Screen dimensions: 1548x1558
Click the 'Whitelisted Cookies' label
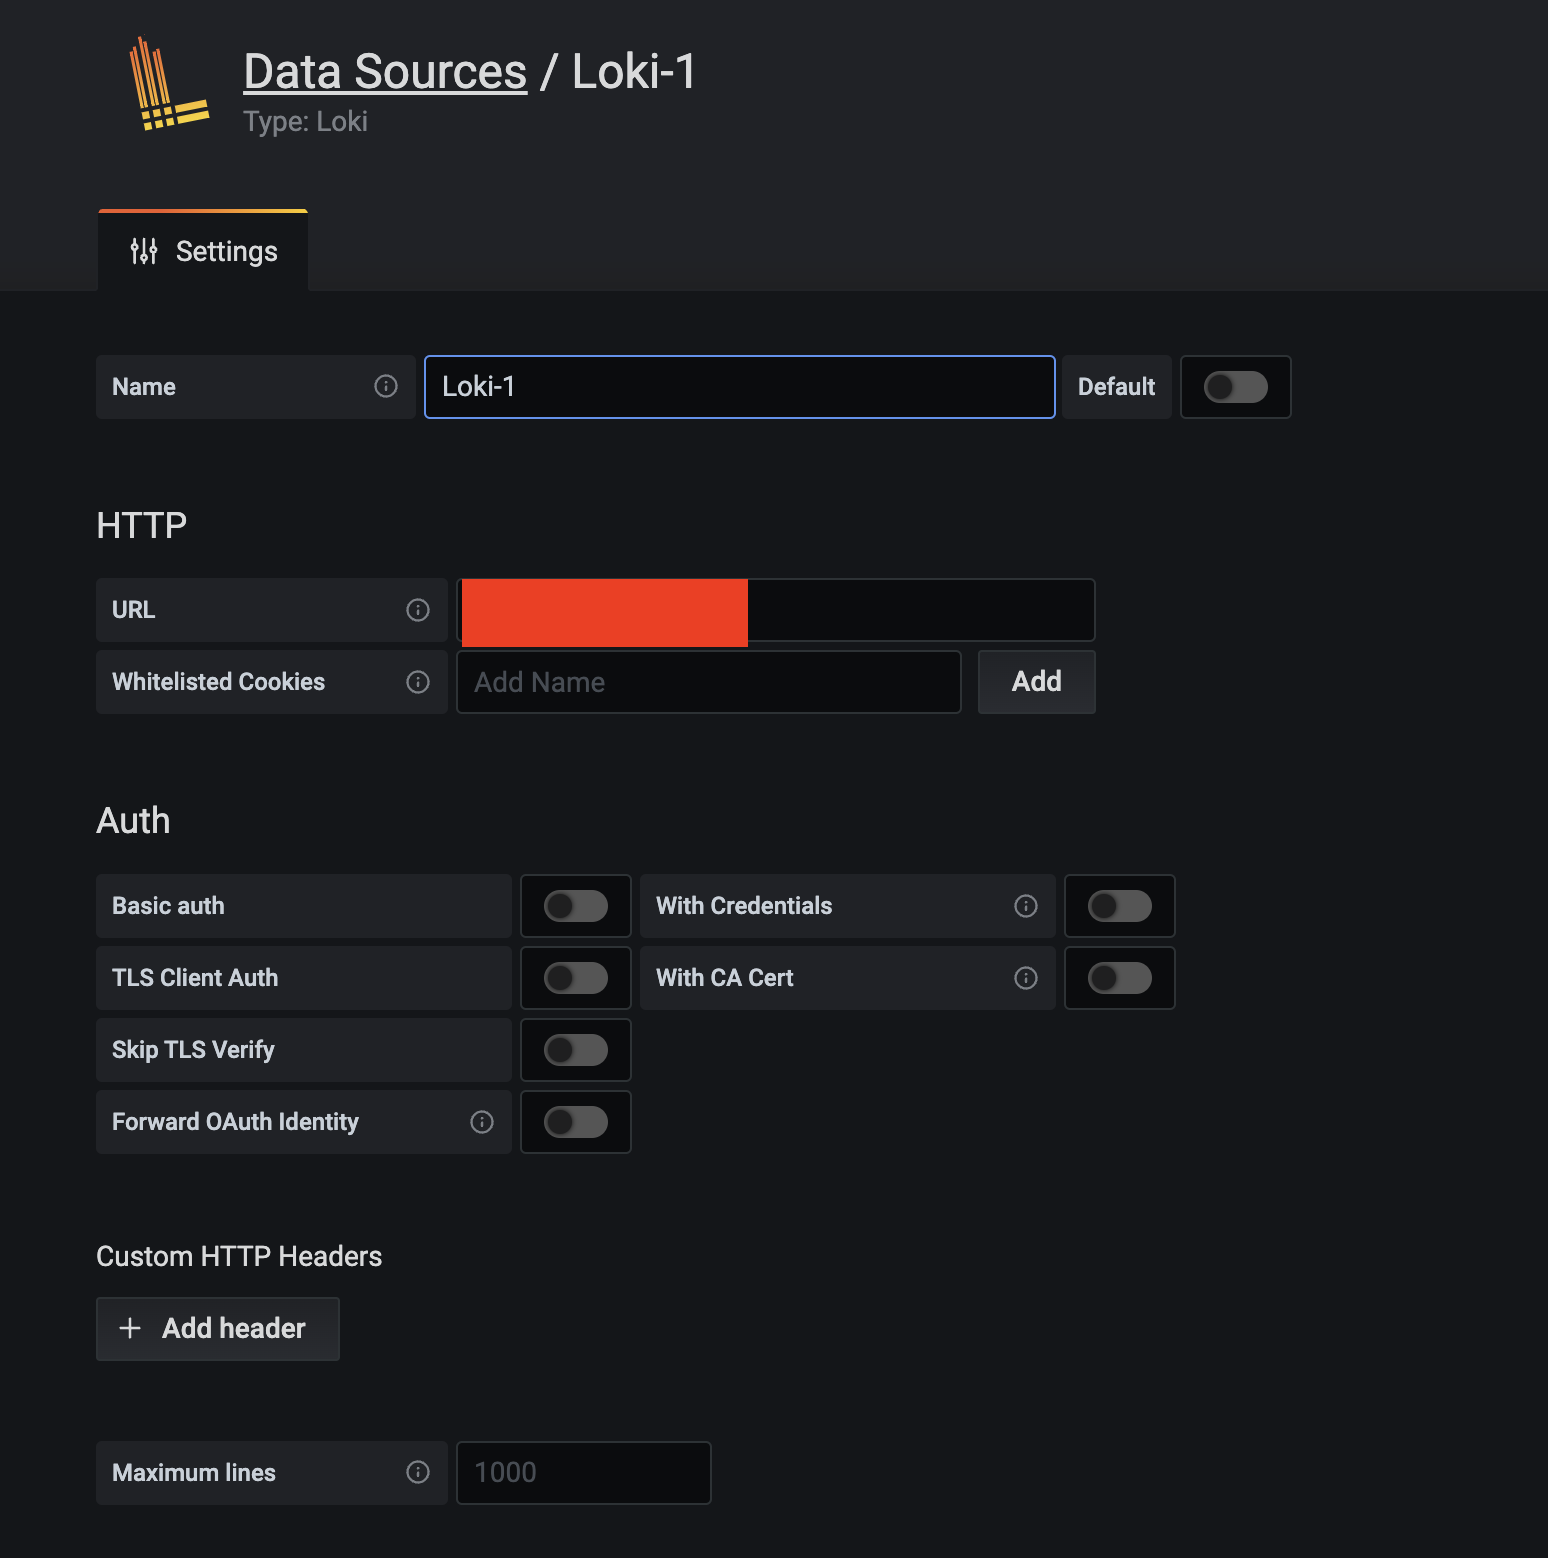point(218,682)
